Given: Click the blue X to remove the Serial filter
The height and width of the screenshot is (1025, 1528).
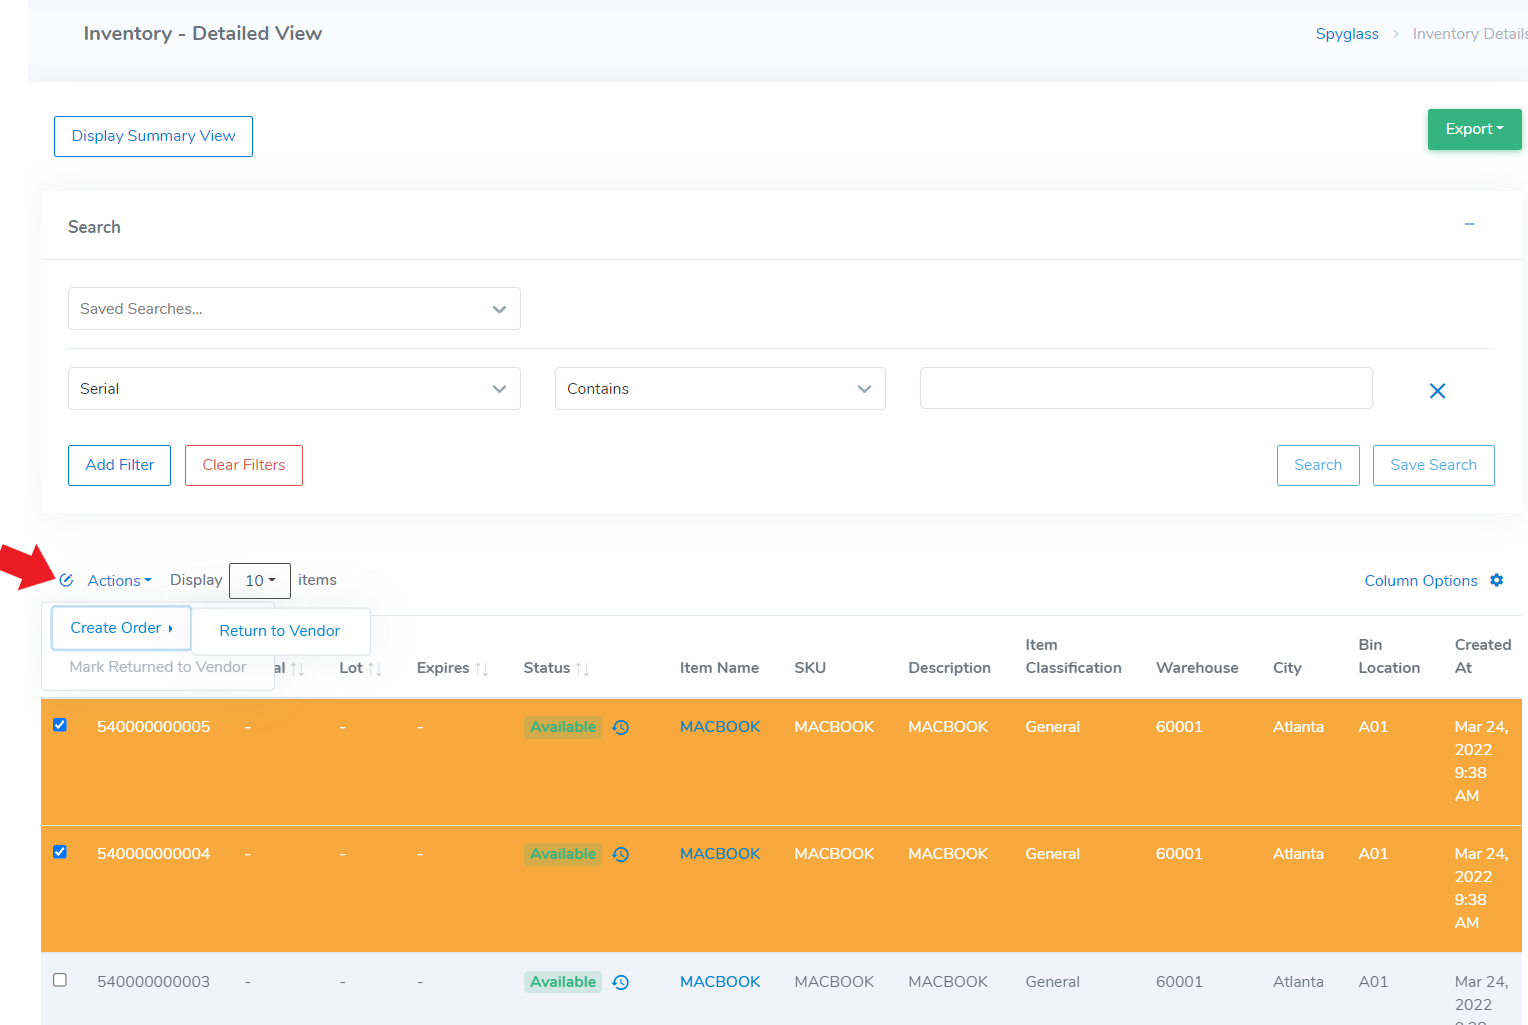Looking at the screenshot, I should (1437, 390).
